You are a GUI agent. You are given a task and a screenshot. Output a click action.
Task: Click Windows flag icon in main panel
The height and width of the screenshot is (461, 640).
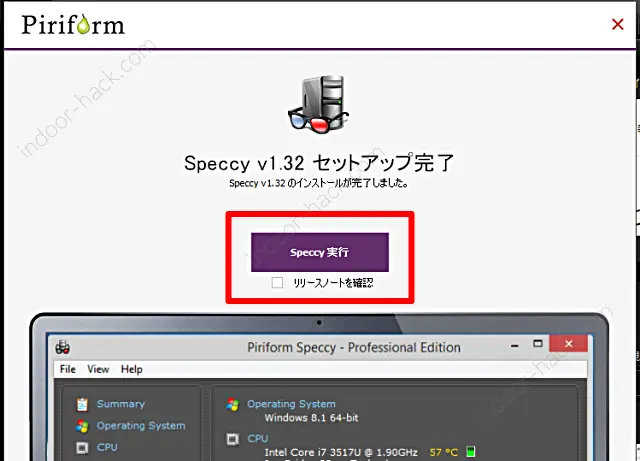[233, 404]
